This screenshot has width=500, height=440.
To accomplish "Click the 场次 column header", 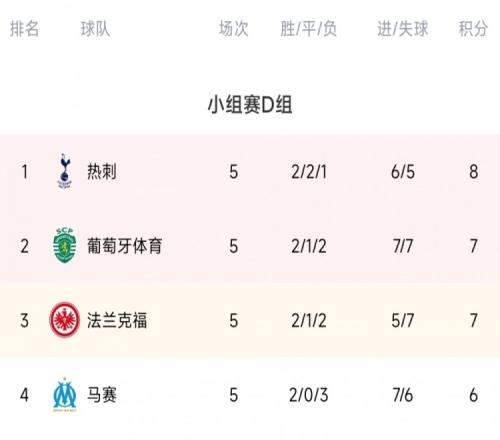I will pos(234,28).
